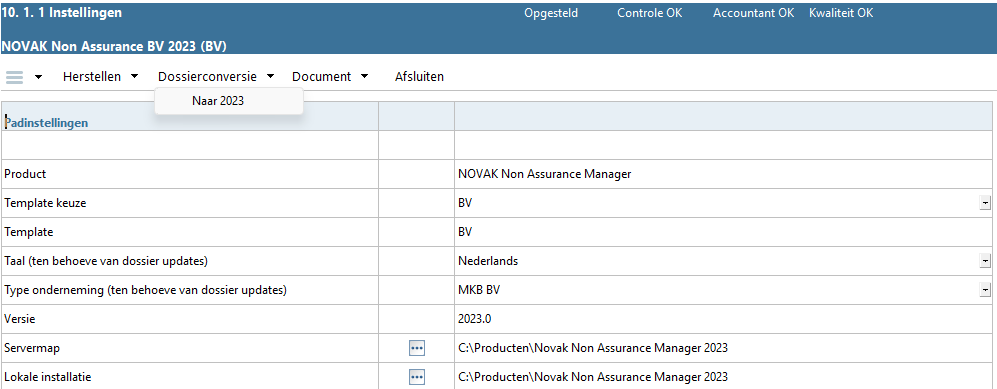Select the Nederlands language value
The image size is (997, 389).
click(x=488, y=261)
